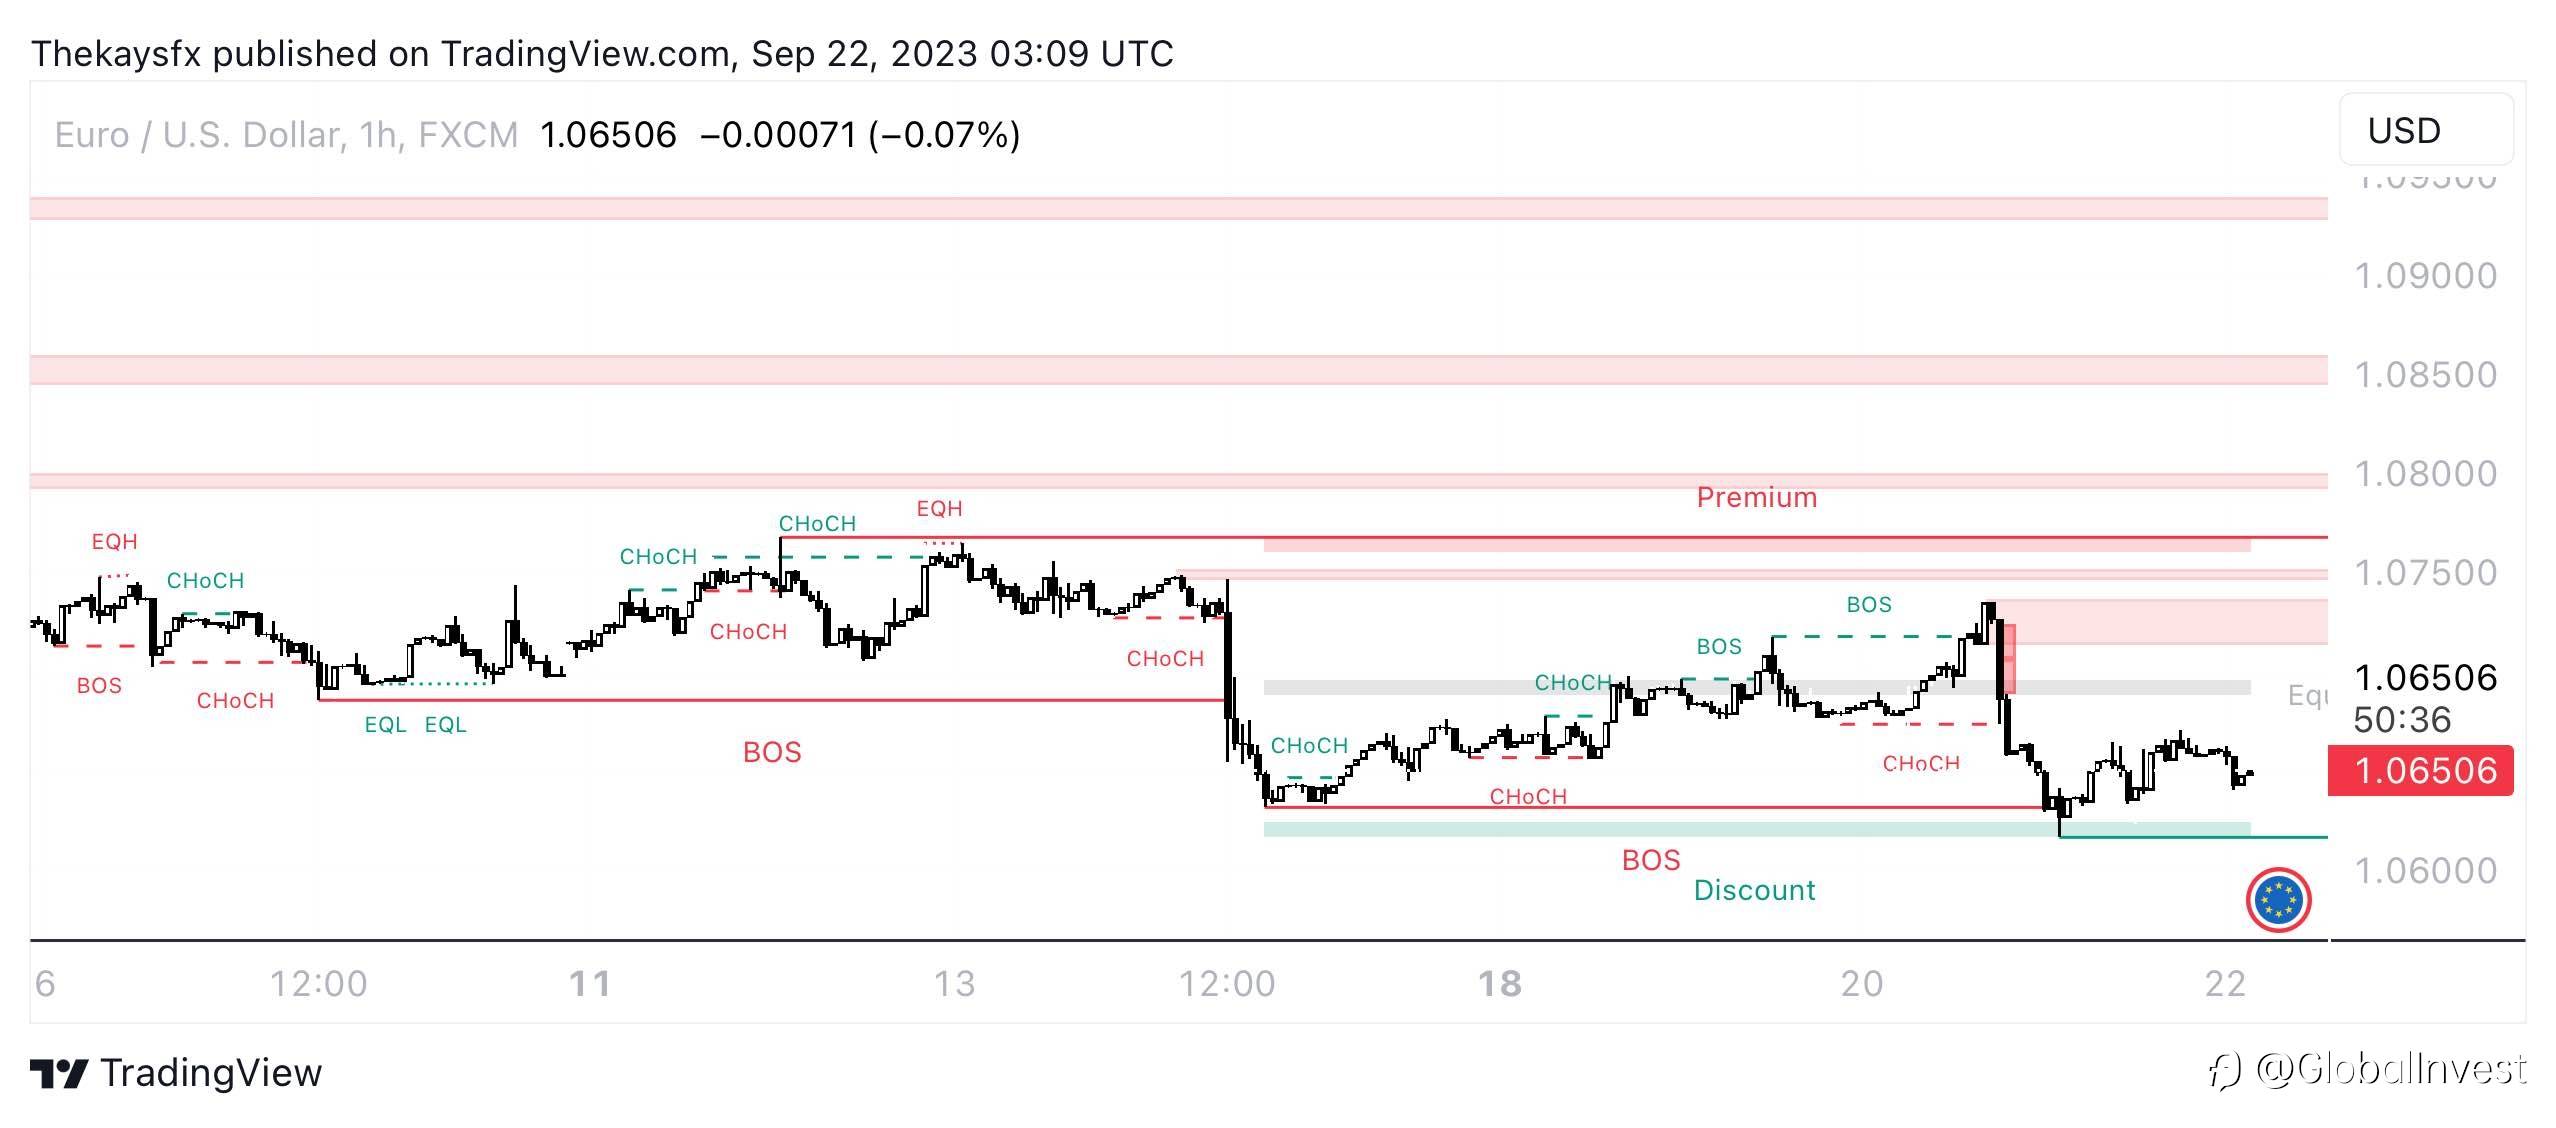Click the 11 date on the time axis
The height and width of the screenshot is (1128, 2556).
click(590, 984)
